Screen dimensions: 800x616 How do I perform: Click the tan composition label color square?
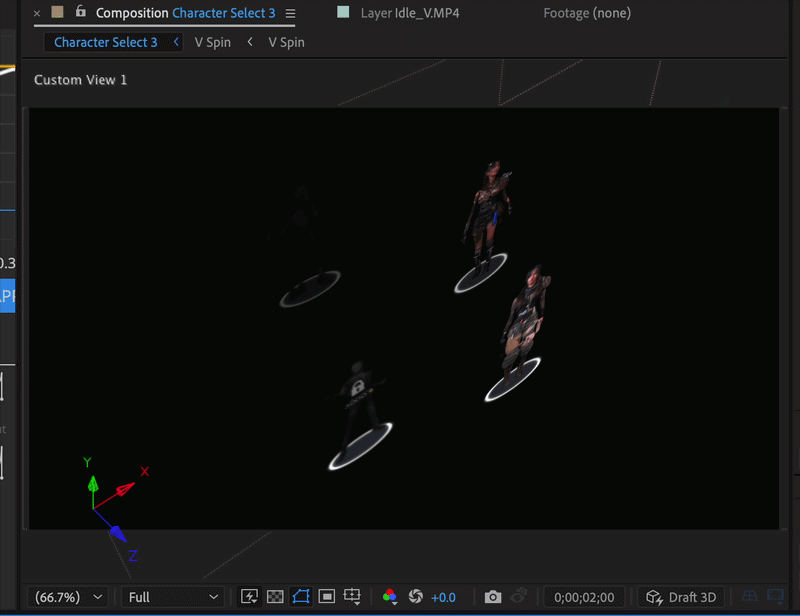click(x=57, y=12)
